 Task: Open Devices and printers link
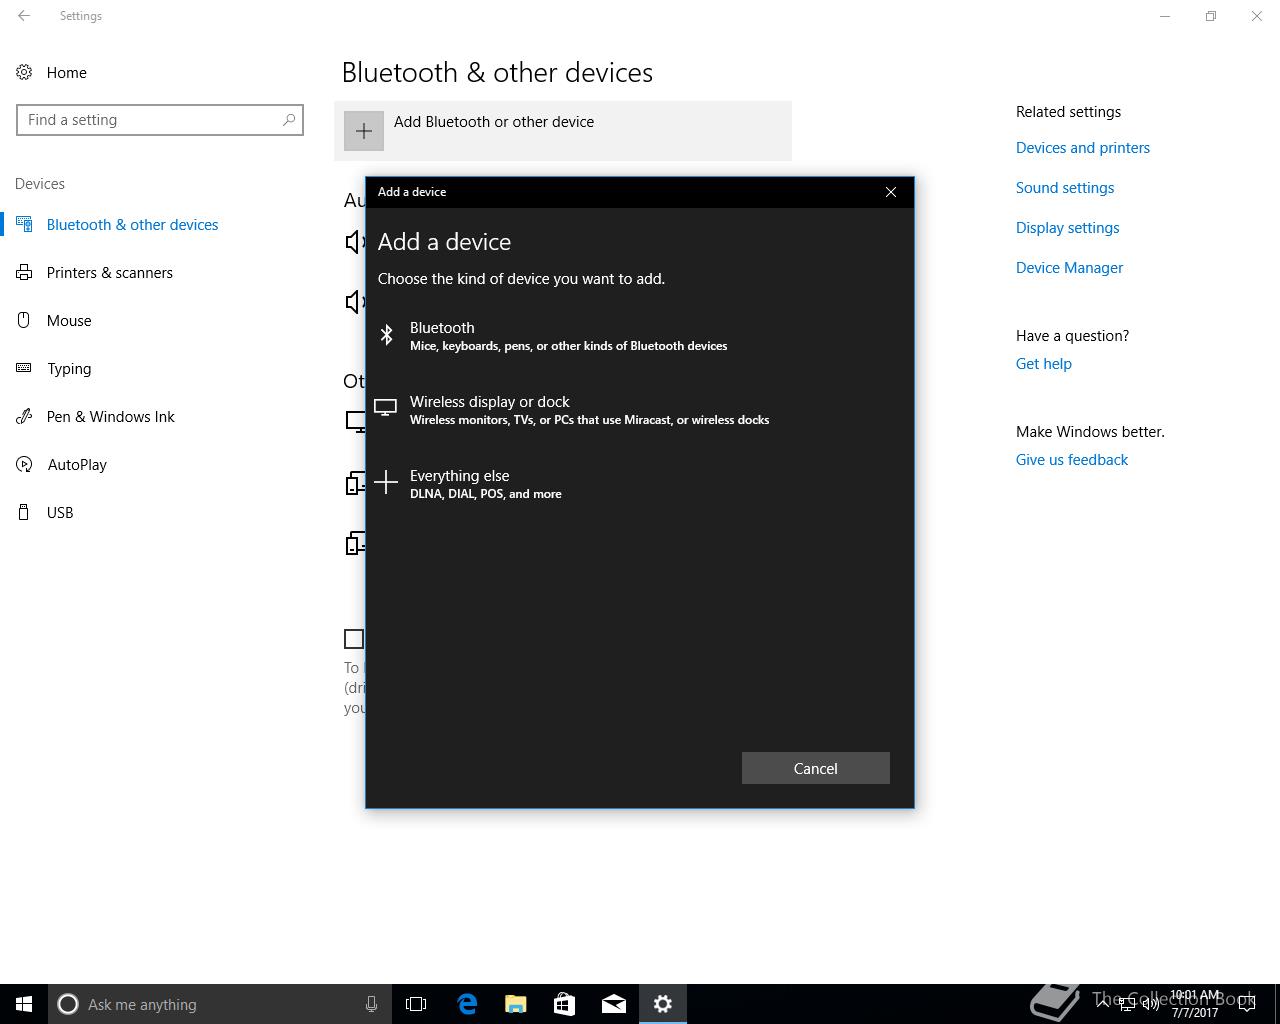1083,148
